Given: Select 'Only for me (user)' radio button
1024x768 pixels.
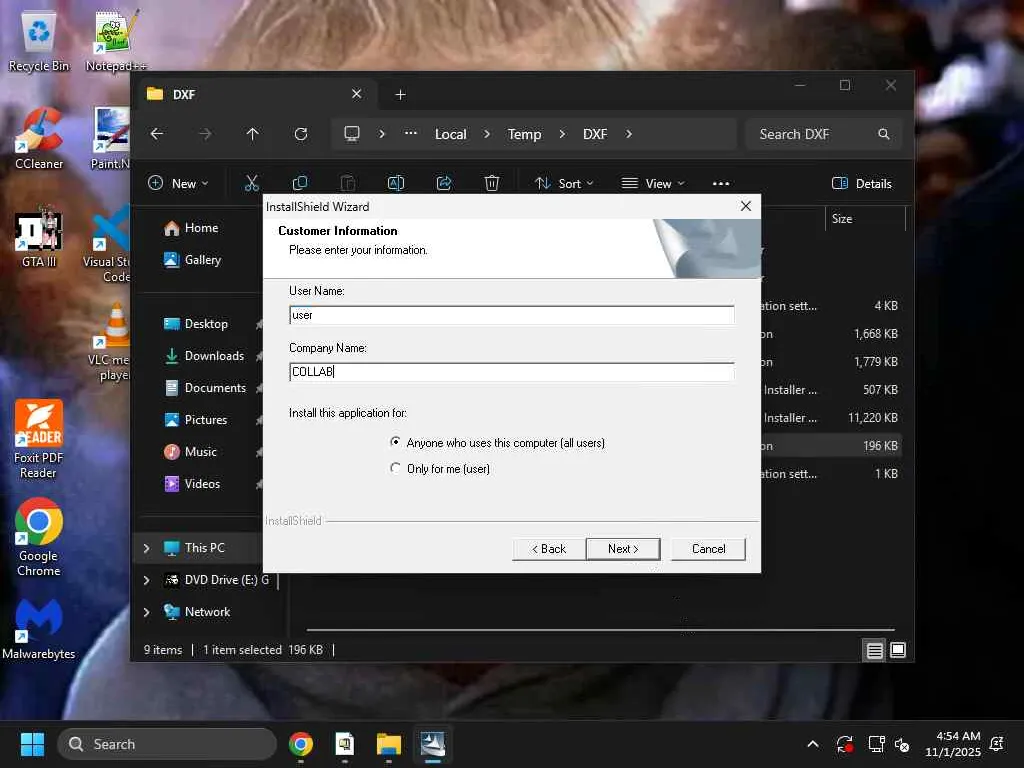Looking at the screenshot, I should 396,468.
